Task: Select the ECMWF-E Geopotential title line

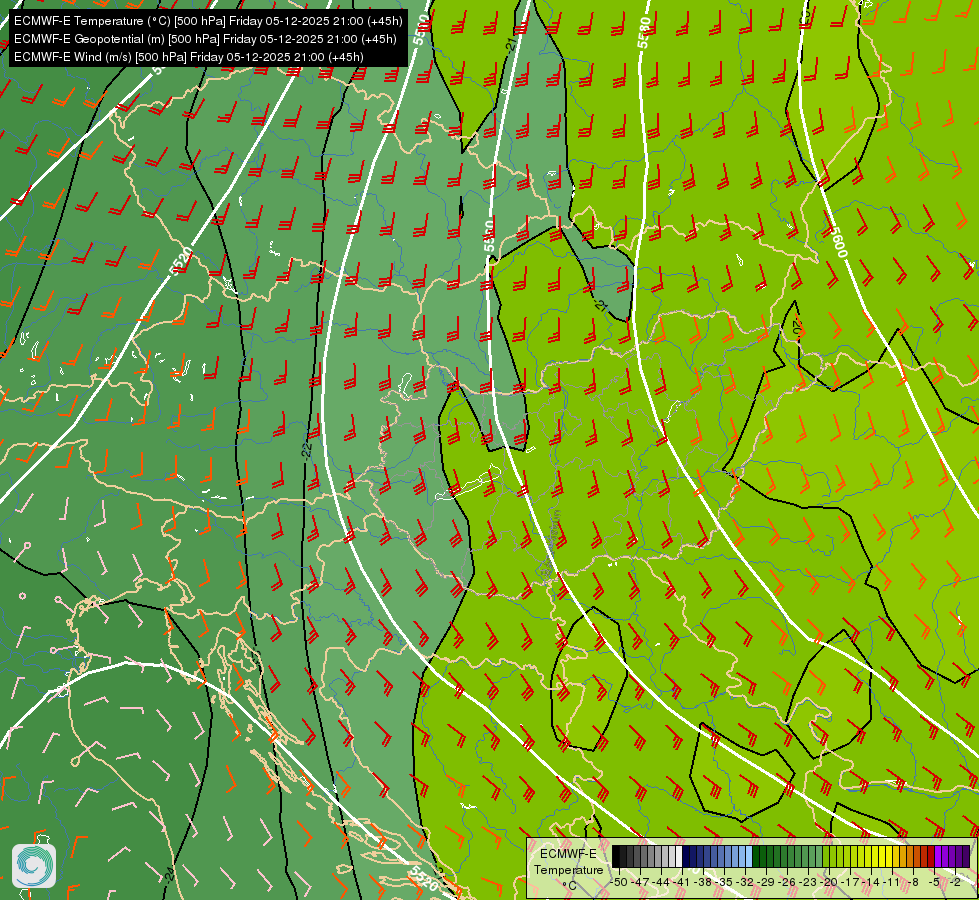Action: 205,39
